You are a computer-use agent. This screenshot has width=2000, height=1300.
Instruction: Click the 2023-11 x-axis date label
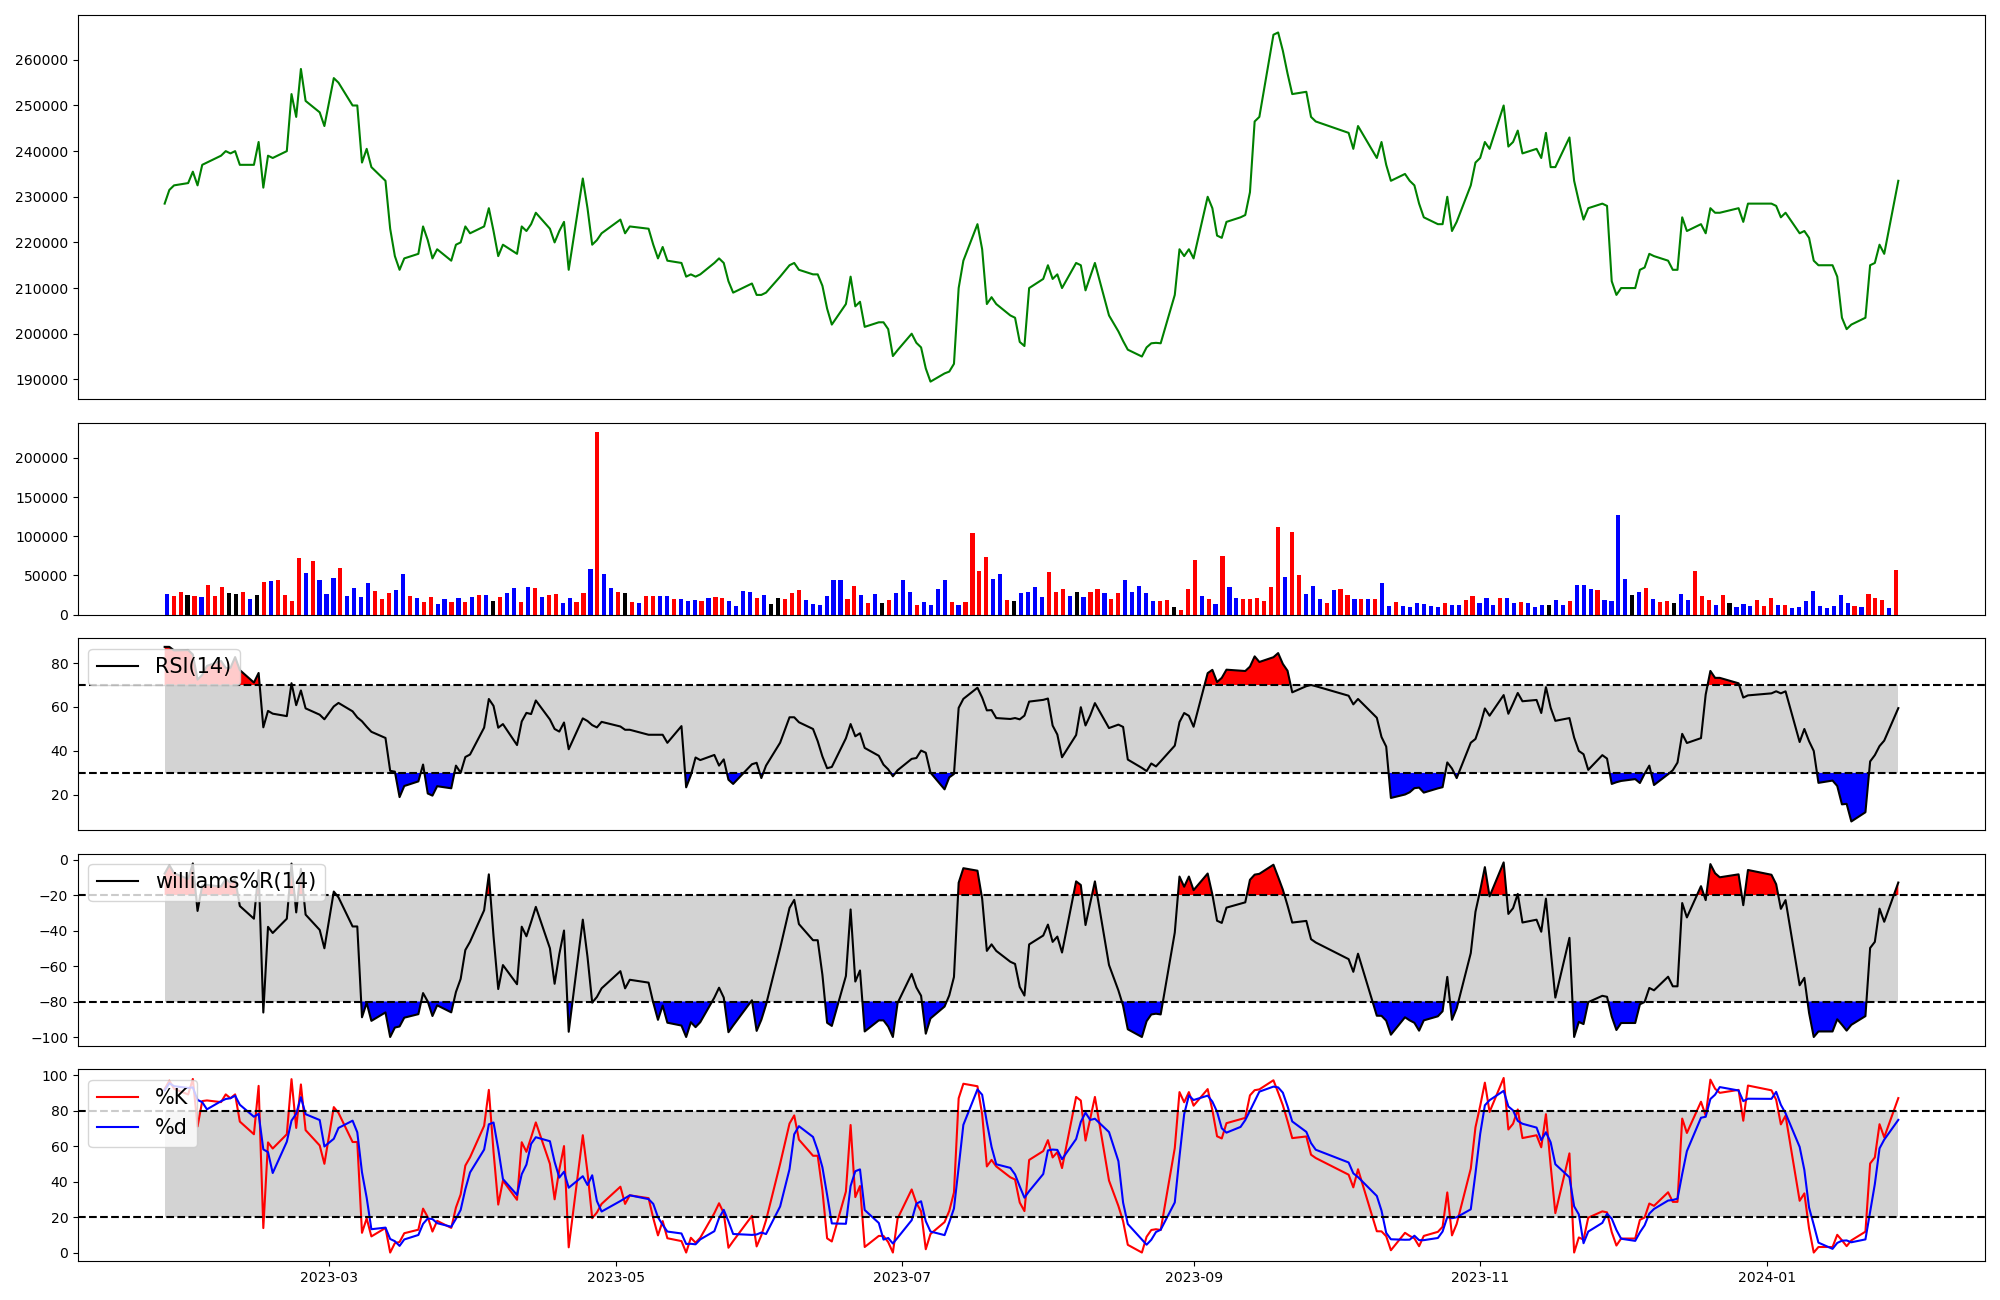[1480, 1277]
